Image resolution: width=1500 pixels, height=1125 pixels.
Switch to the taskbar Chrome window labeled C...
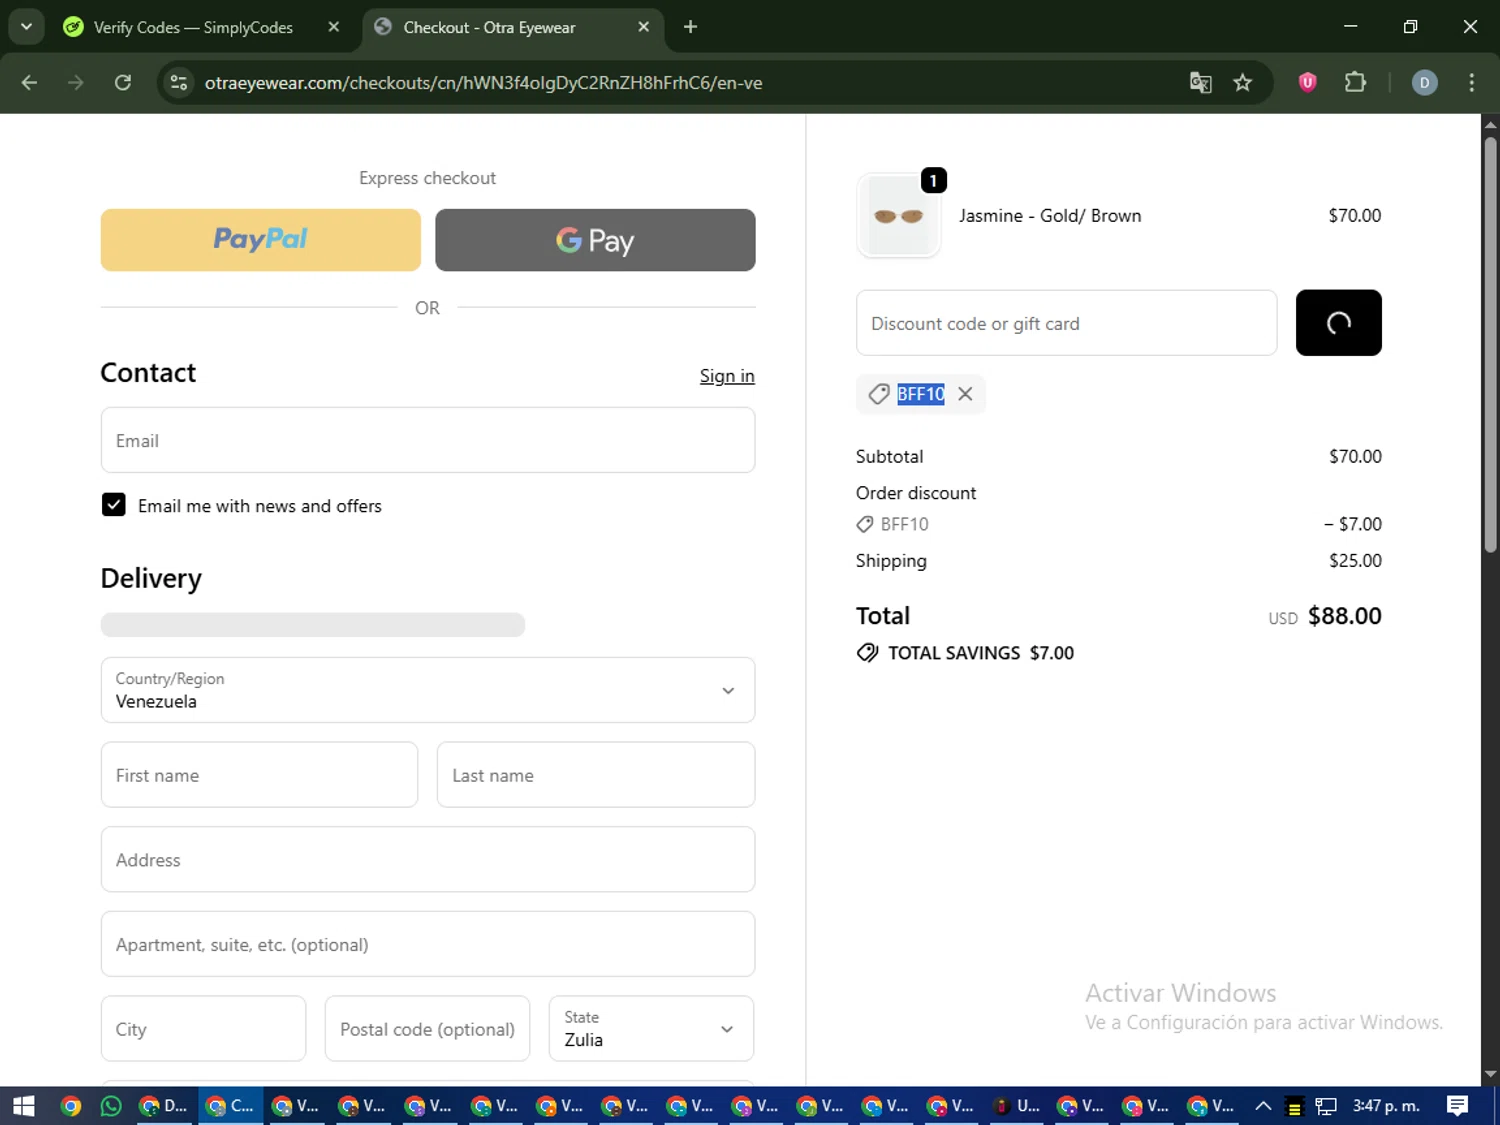click(230, 1106)
